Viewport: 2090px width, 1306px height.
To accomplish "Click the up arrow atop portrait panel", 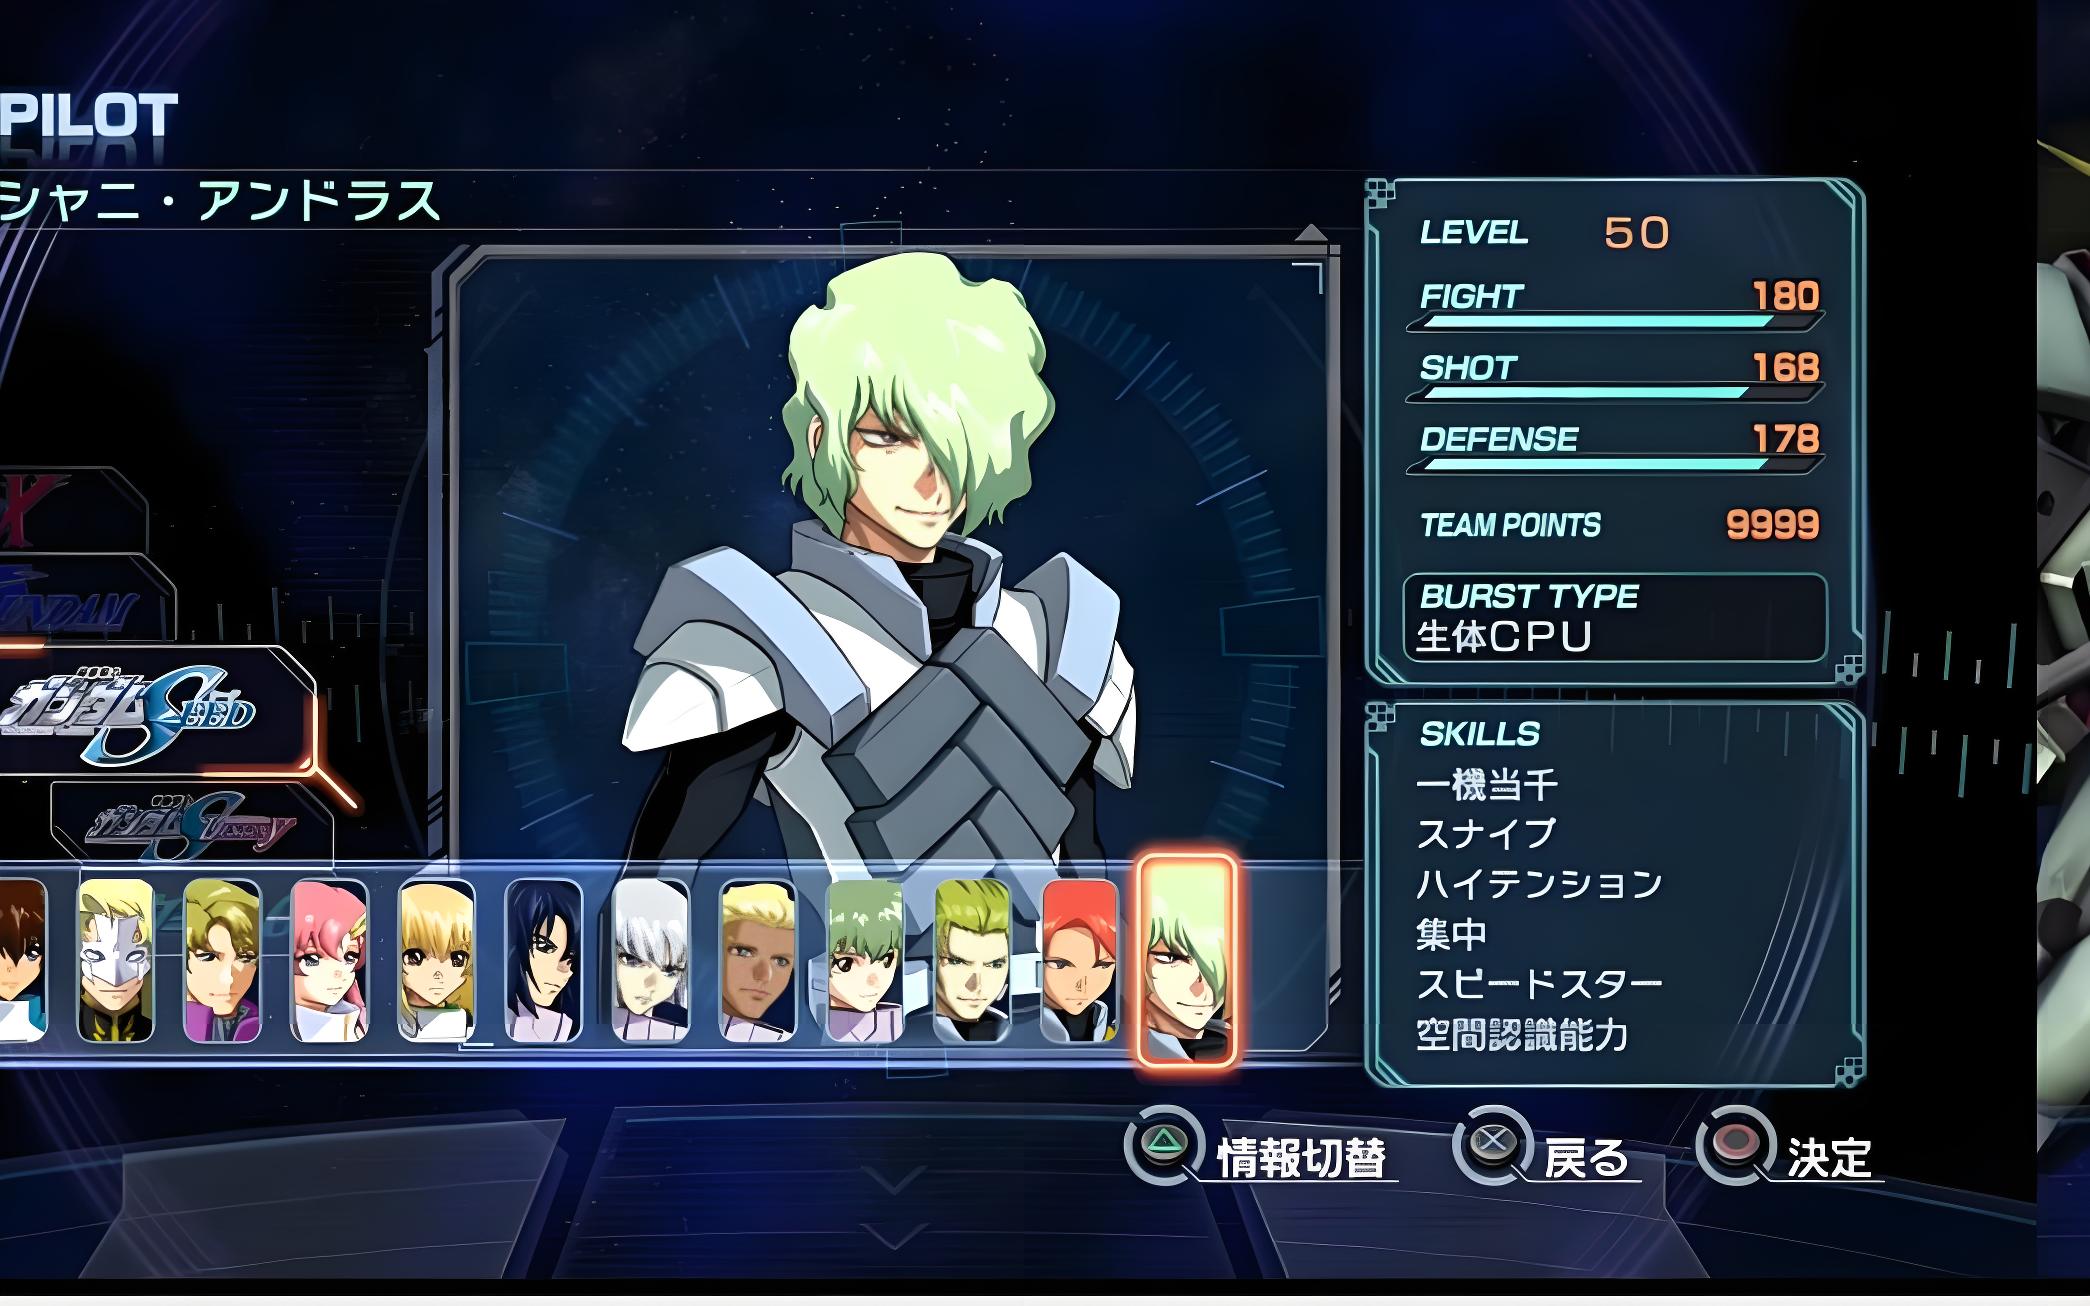I will click(1311, 233).
